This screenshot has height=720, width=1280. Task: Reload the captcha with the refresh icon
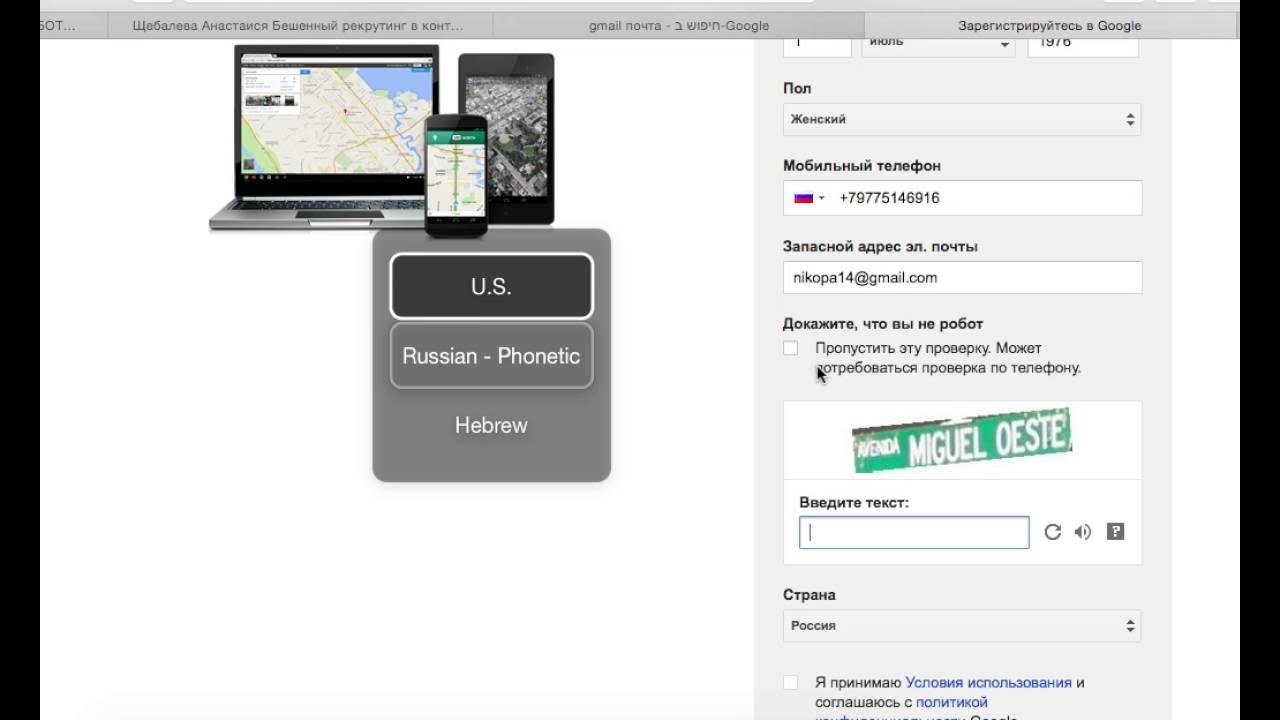point(1052,532)
